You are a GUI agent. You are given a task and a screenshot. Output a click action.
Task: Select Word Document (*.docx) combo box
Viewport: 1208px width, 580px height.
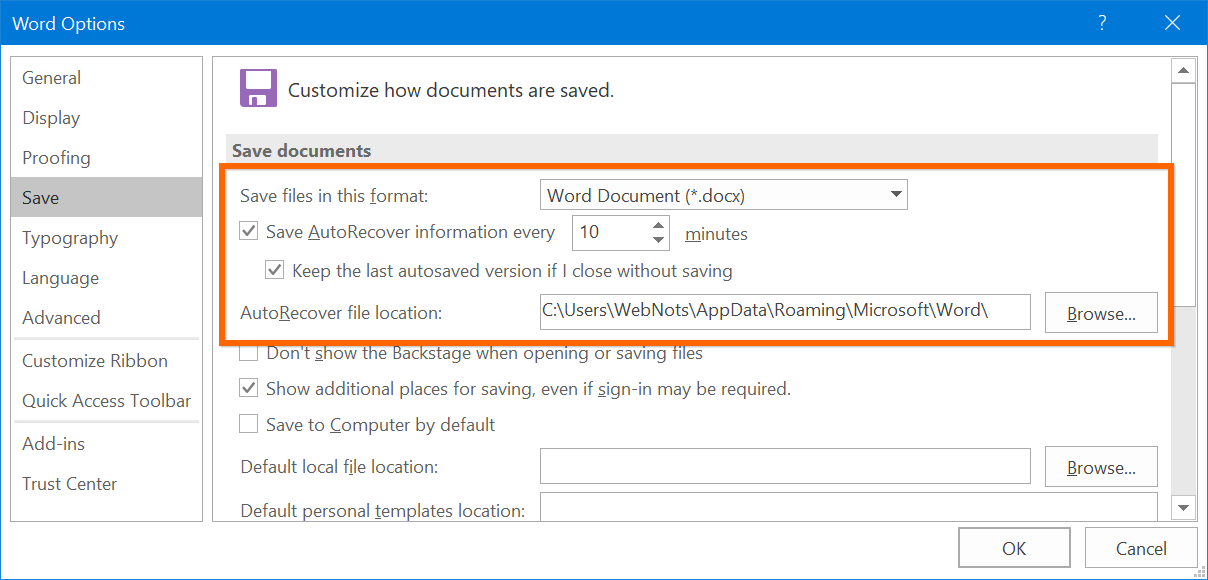click(700, 194)
